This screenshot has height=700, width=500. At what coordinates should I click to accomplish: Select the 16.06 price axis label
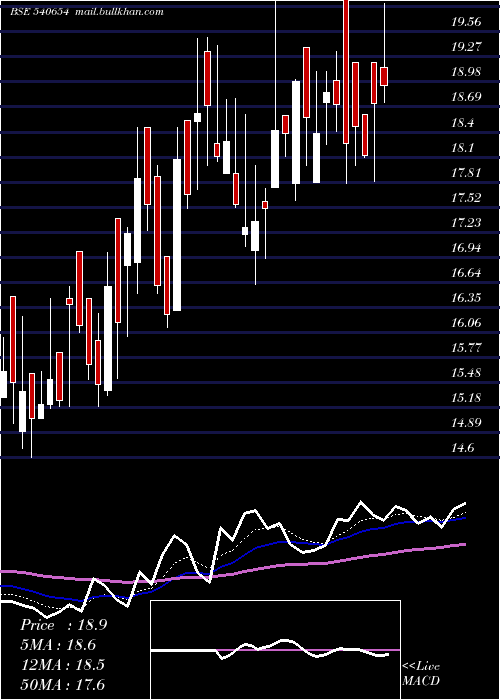[466, 323]
